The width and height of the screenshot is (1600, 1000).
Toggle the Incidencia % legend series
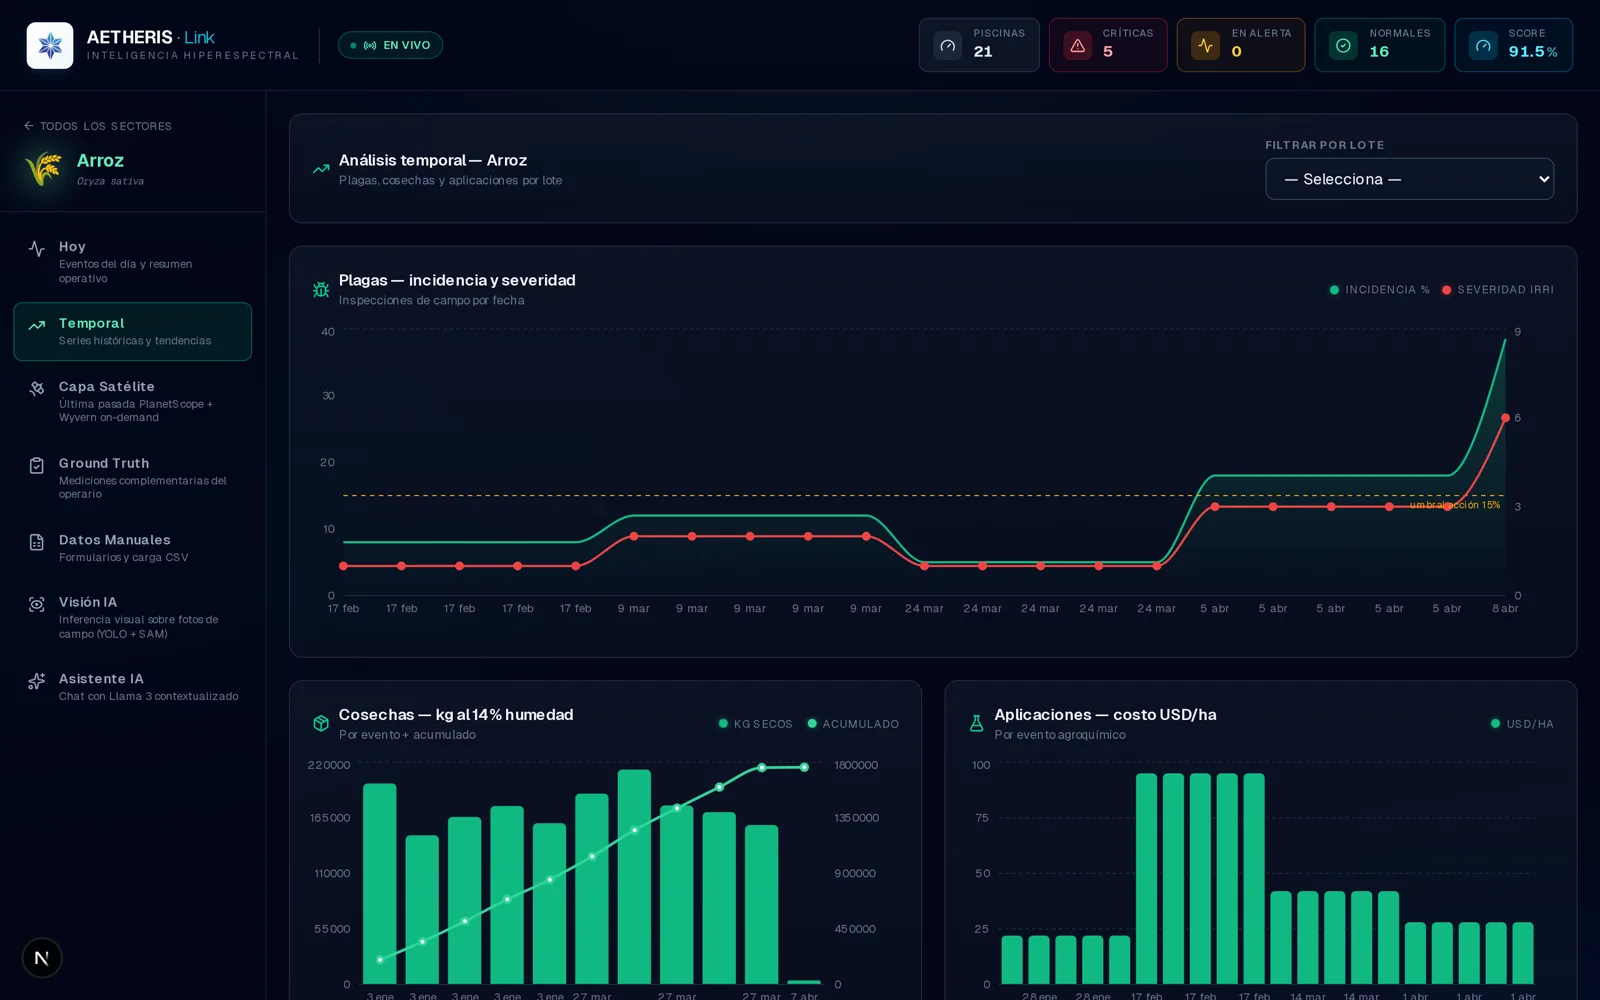(1379, 290)
